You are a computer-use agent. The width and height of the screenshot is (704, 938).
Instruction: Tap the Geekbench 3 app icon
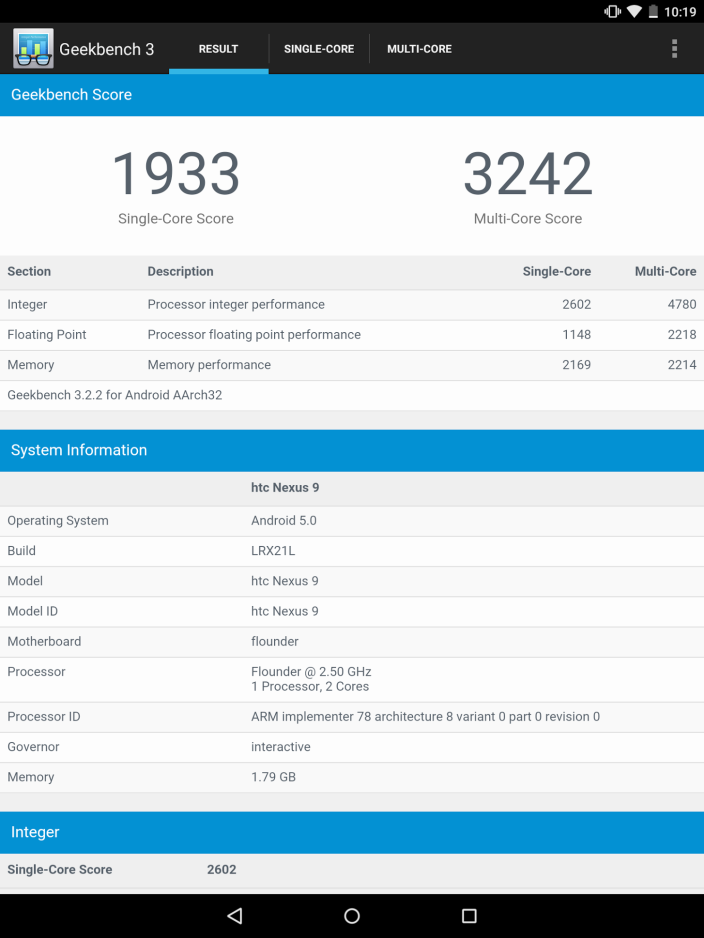[33, 48]
